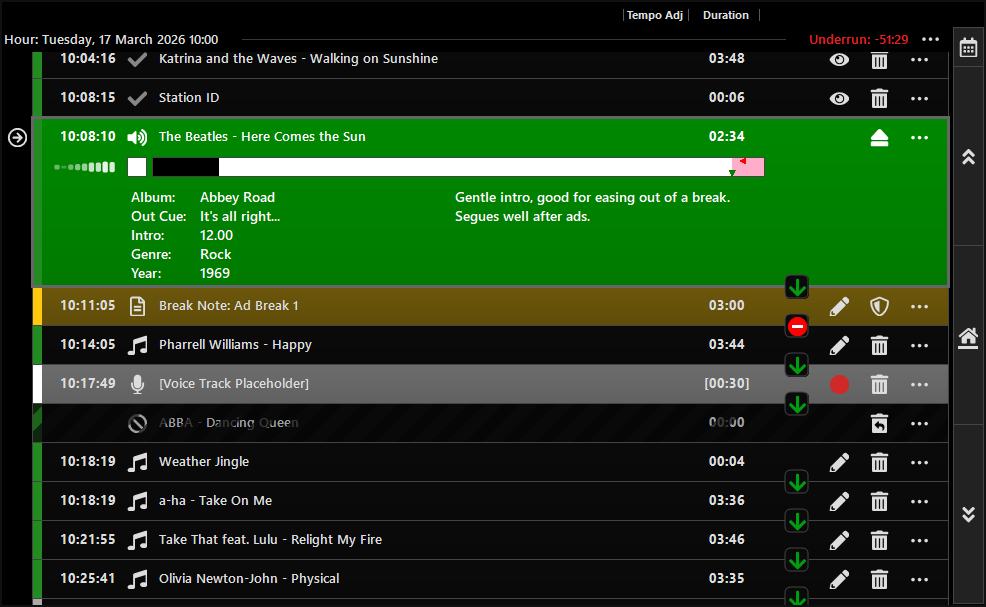Delete Katrina and the Waves row
Screen dimensions: 986x607
(x=879, y=60)
